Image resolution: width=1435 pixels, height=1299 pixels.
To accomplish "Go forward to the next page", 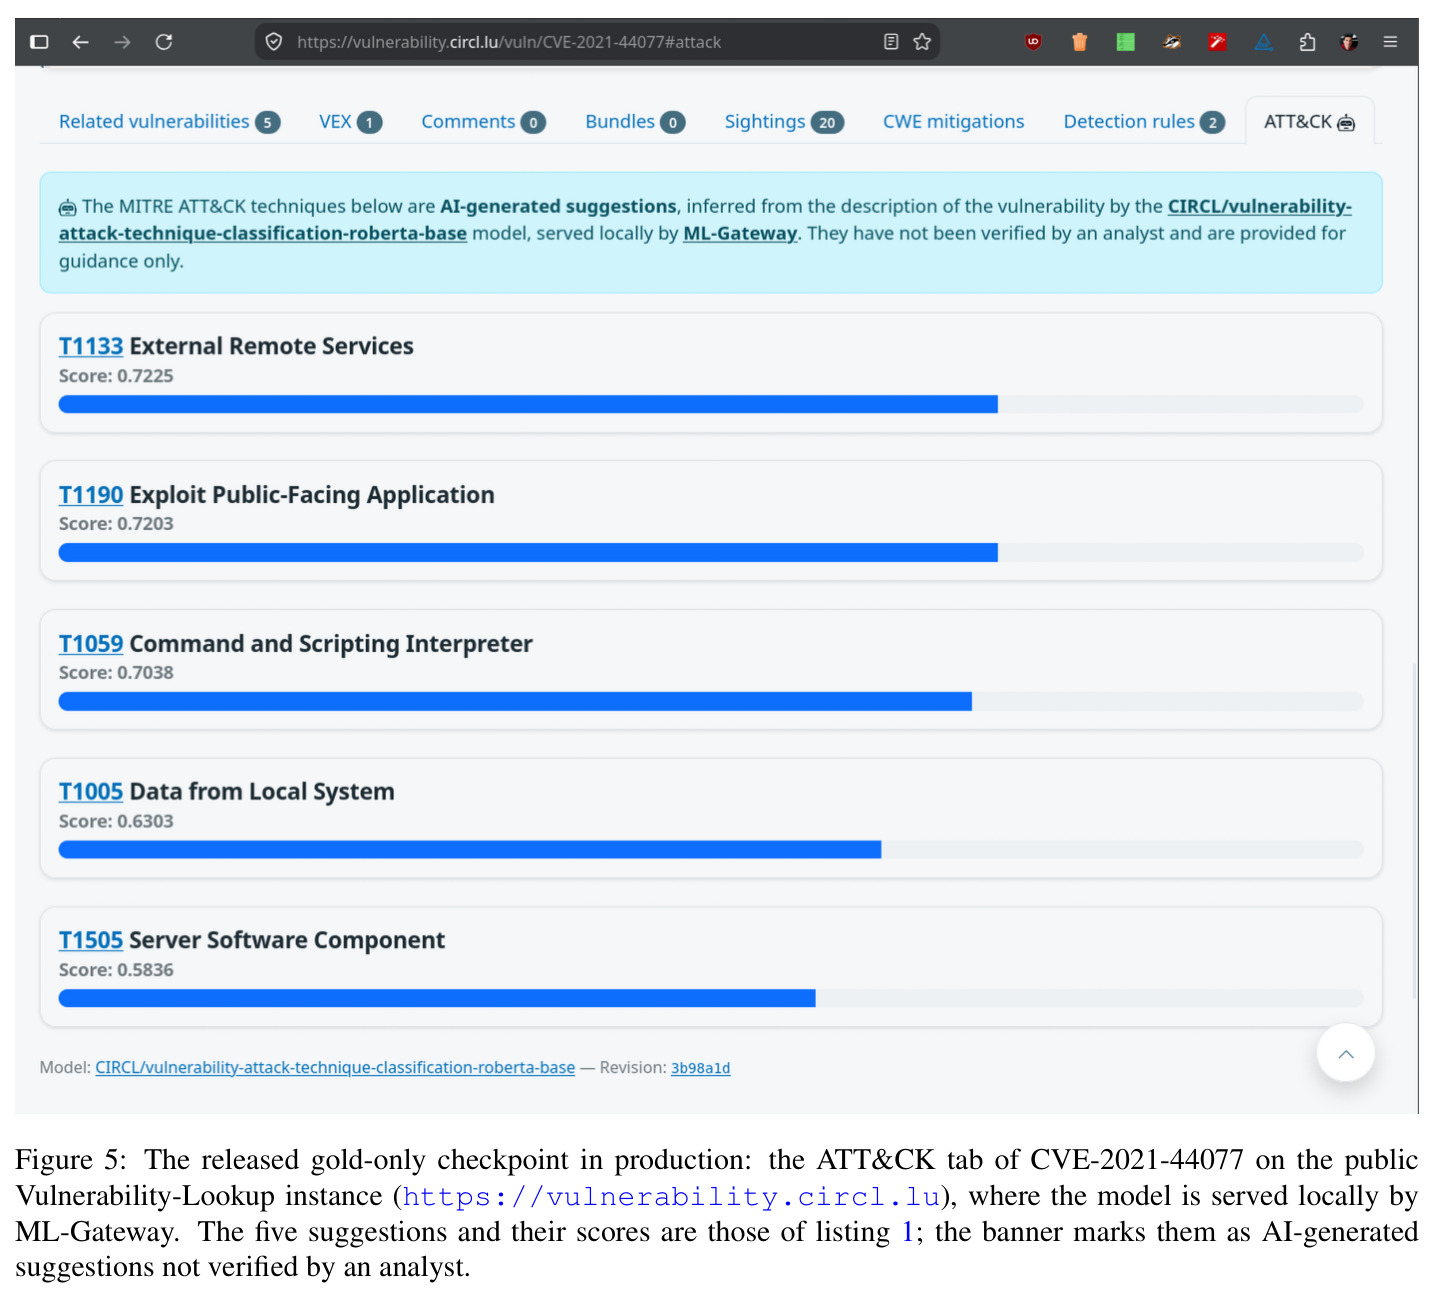I will coord(122,42).
